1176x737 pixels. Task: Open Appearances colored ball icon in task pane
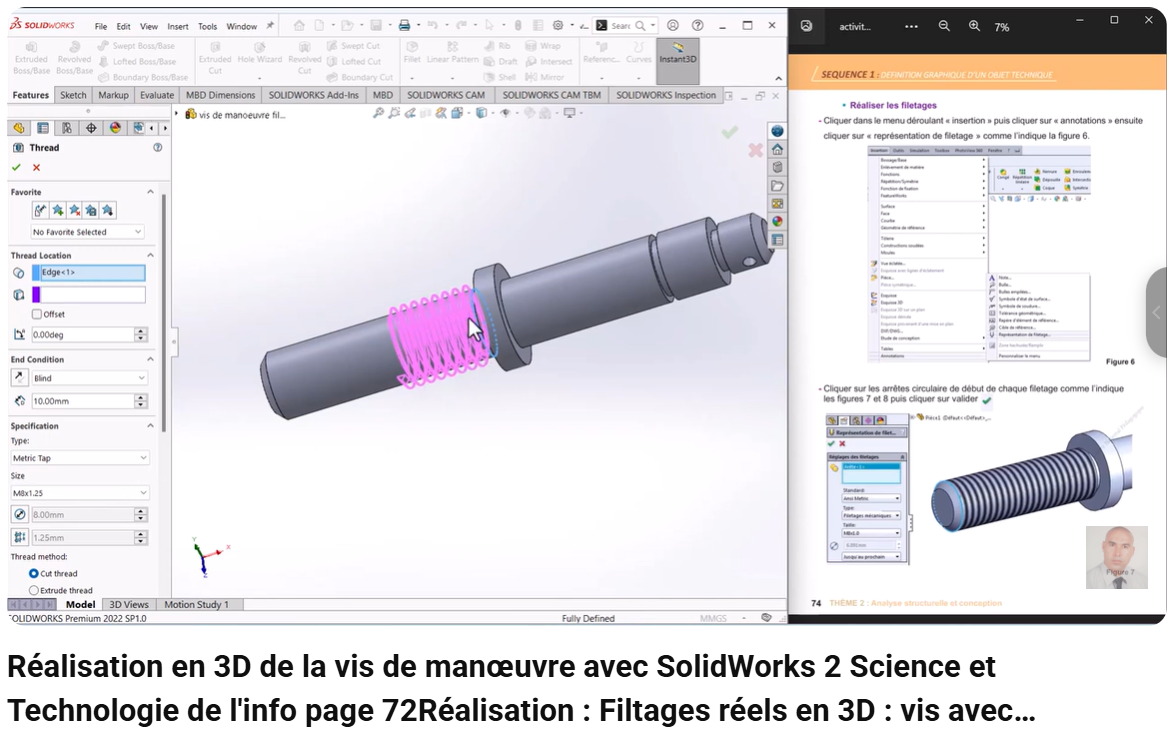coord(777,222)
